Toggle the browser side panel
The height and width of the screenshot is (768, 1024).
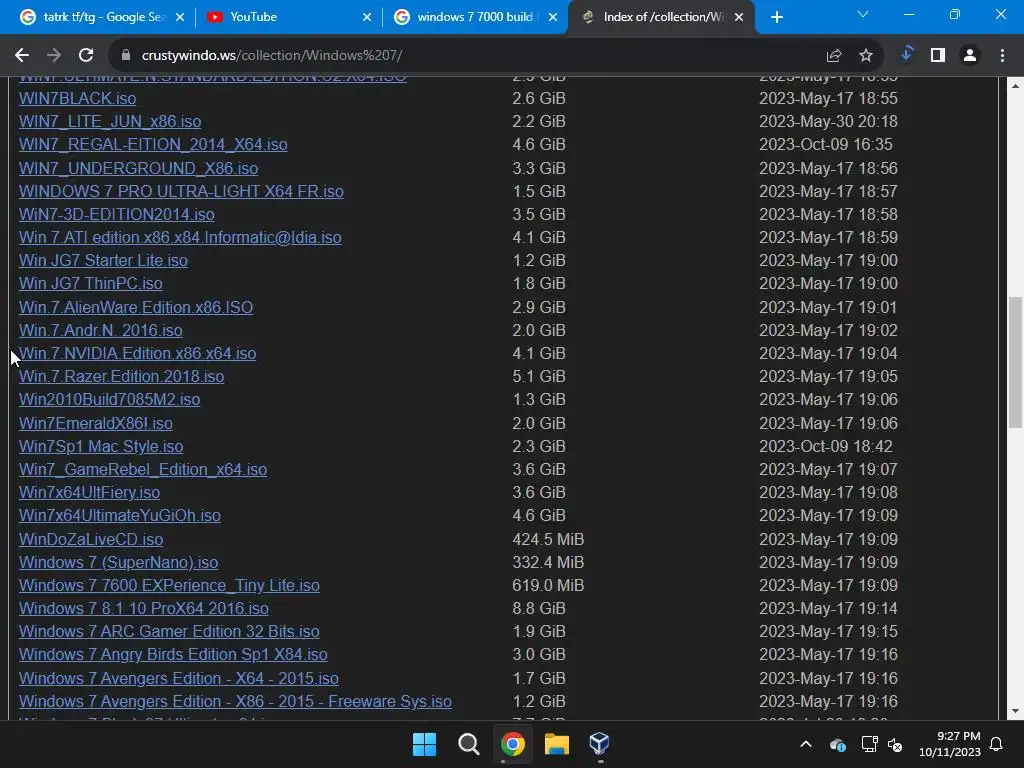[938, 56]
